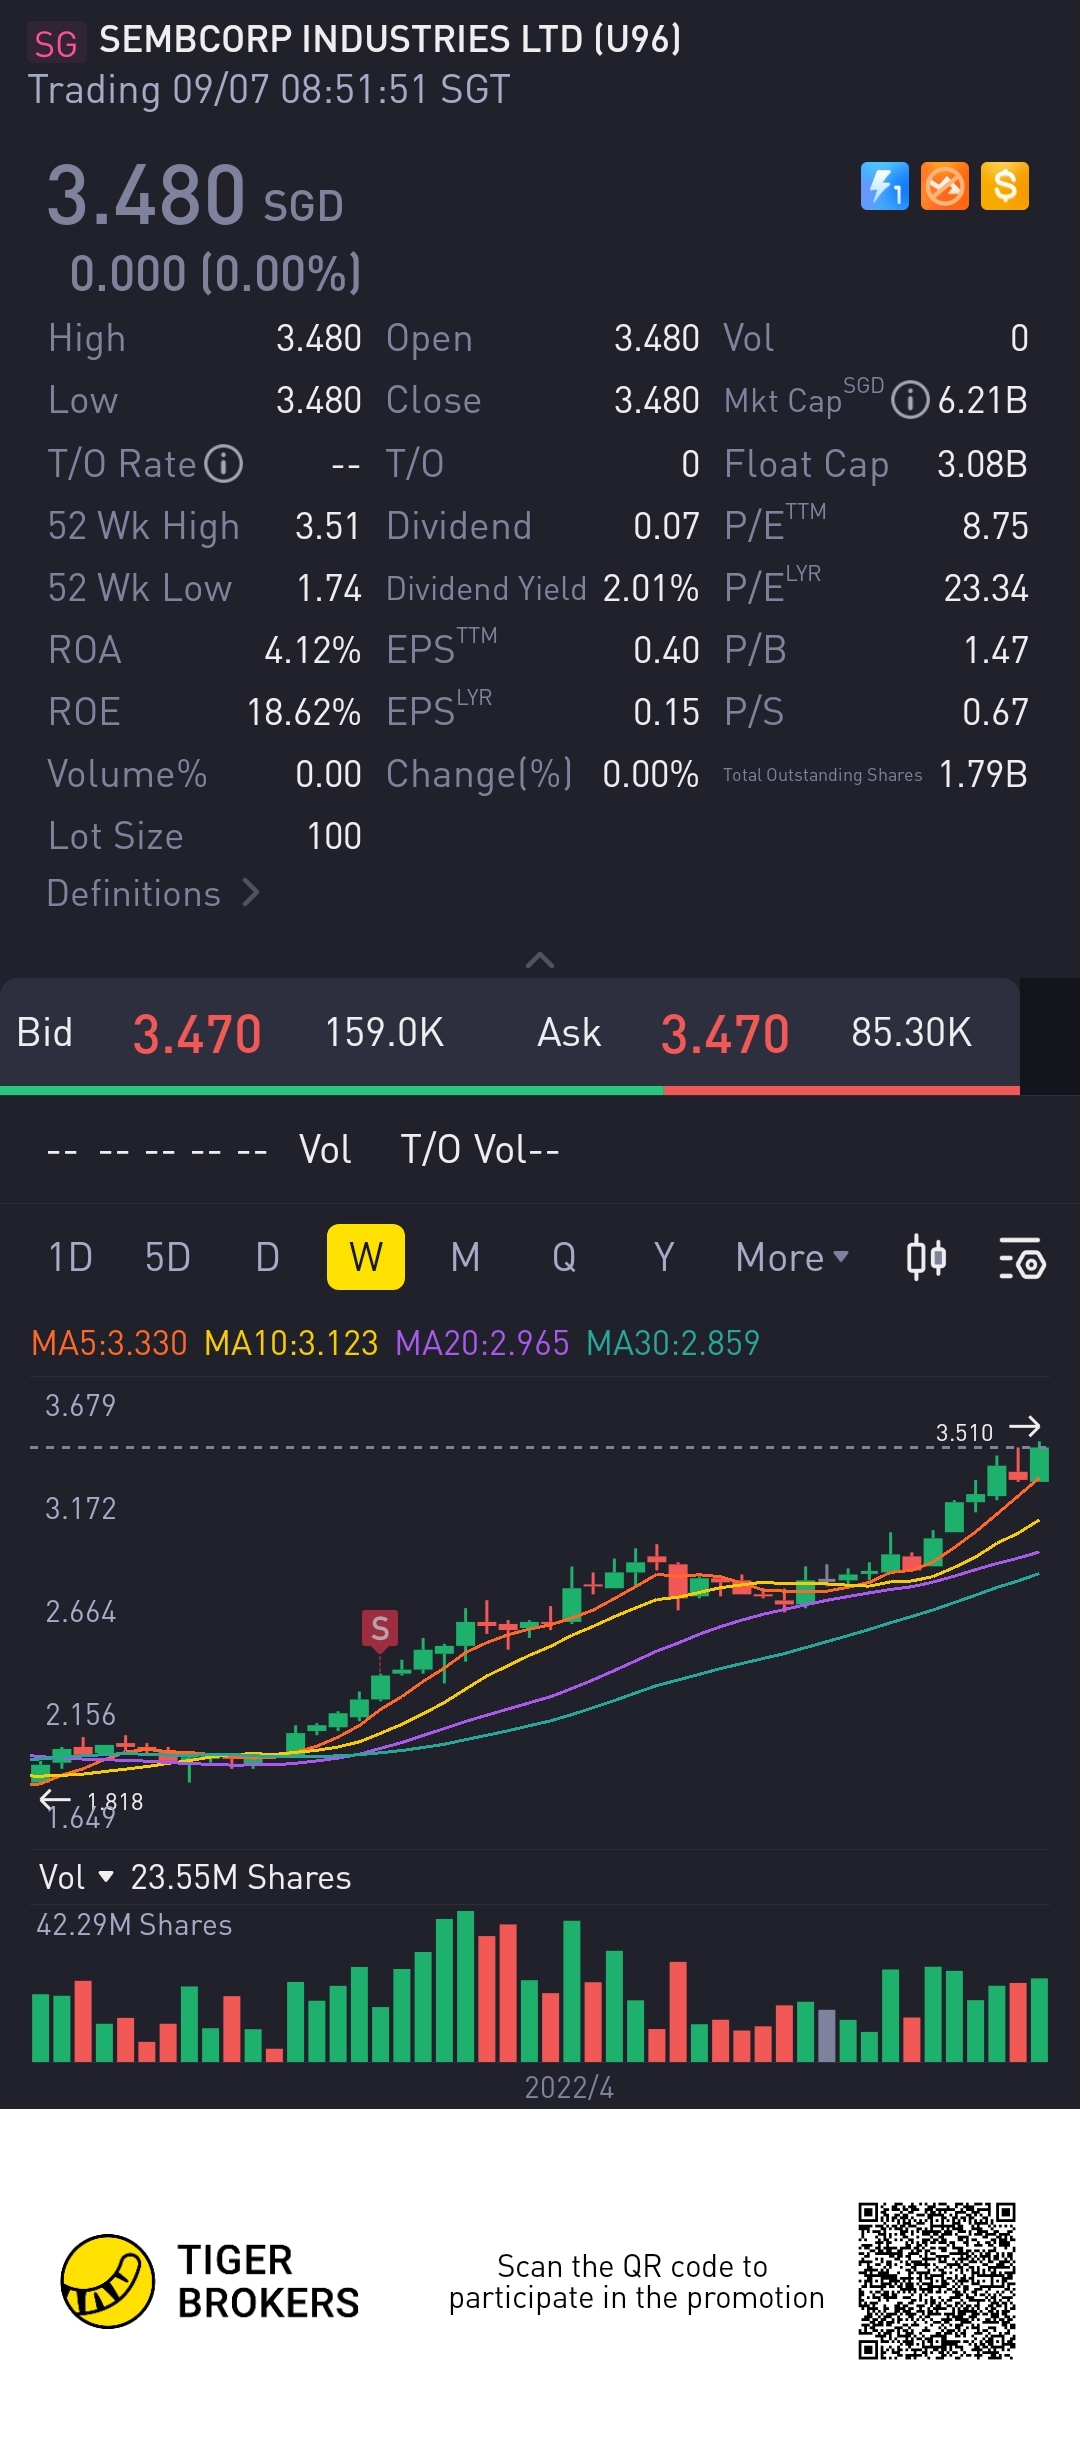The width and height of the screenshot is (1080, 2454).
Task: Tap the MA5:3.330 indicator label
Action: [x=110, y=1342]
